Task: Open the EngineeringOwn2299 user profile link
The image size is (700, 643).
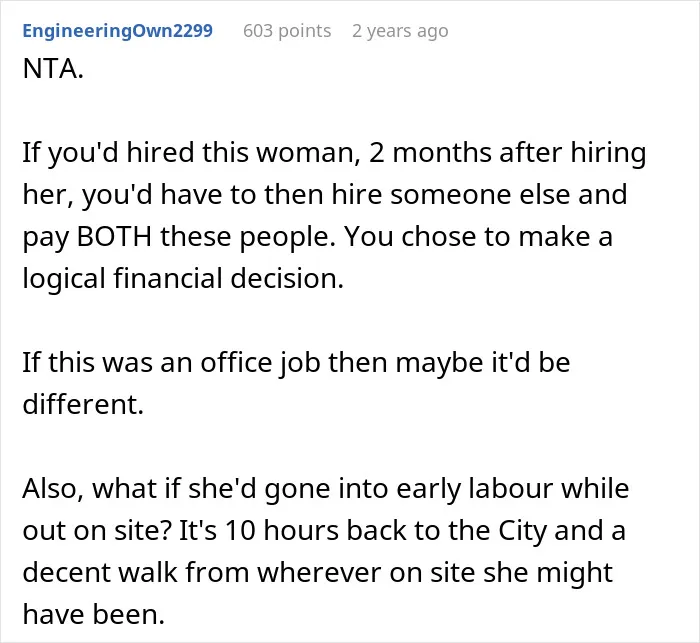Action: click(x=117, y=31)
